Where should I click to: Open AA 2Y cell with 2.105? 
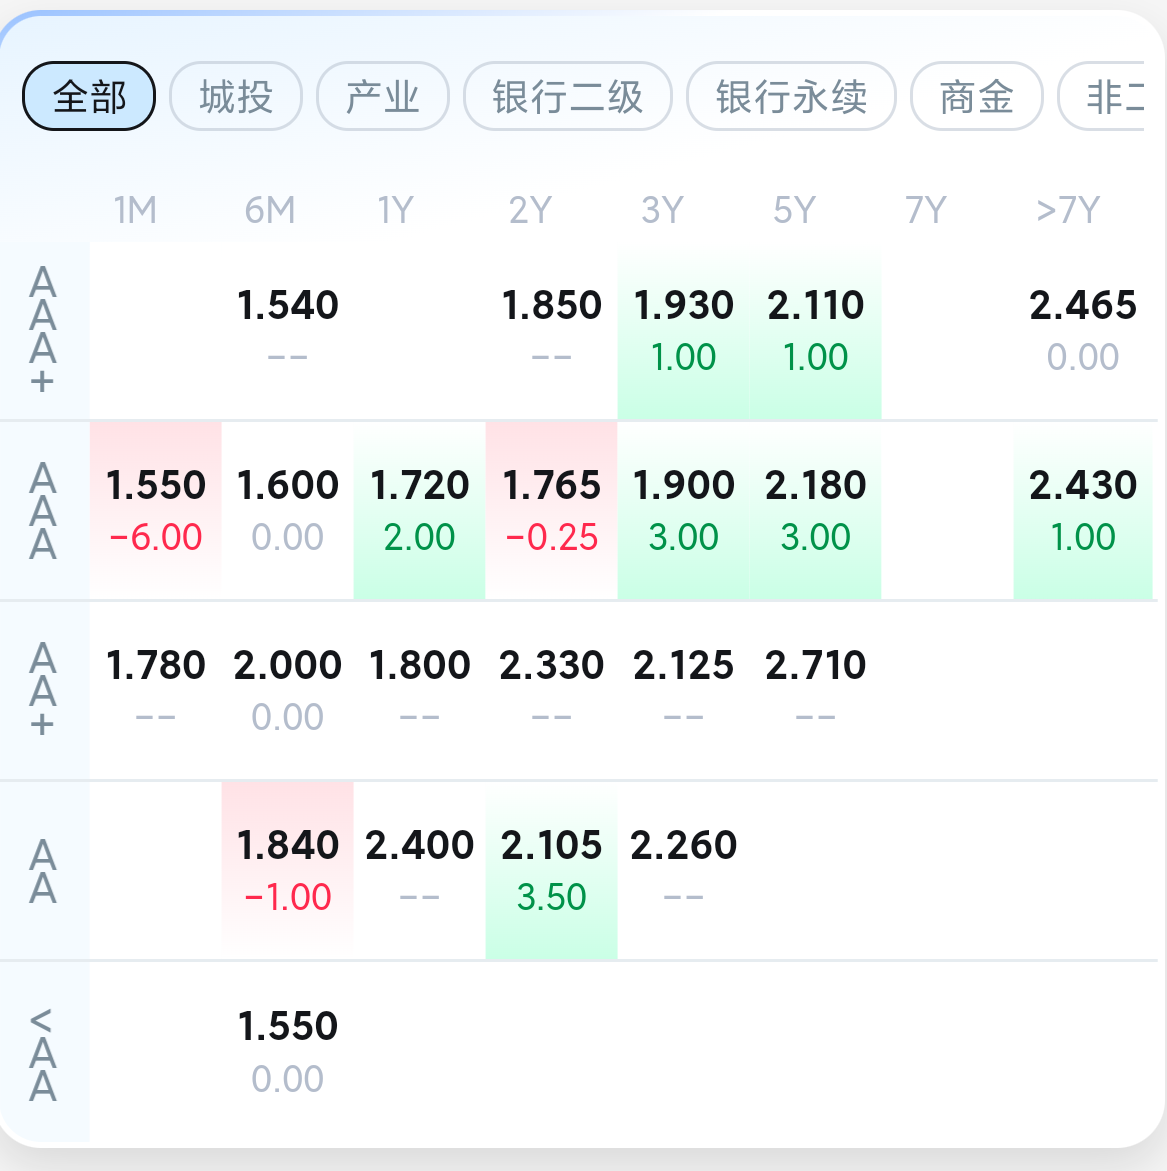(x=552, y=870)
